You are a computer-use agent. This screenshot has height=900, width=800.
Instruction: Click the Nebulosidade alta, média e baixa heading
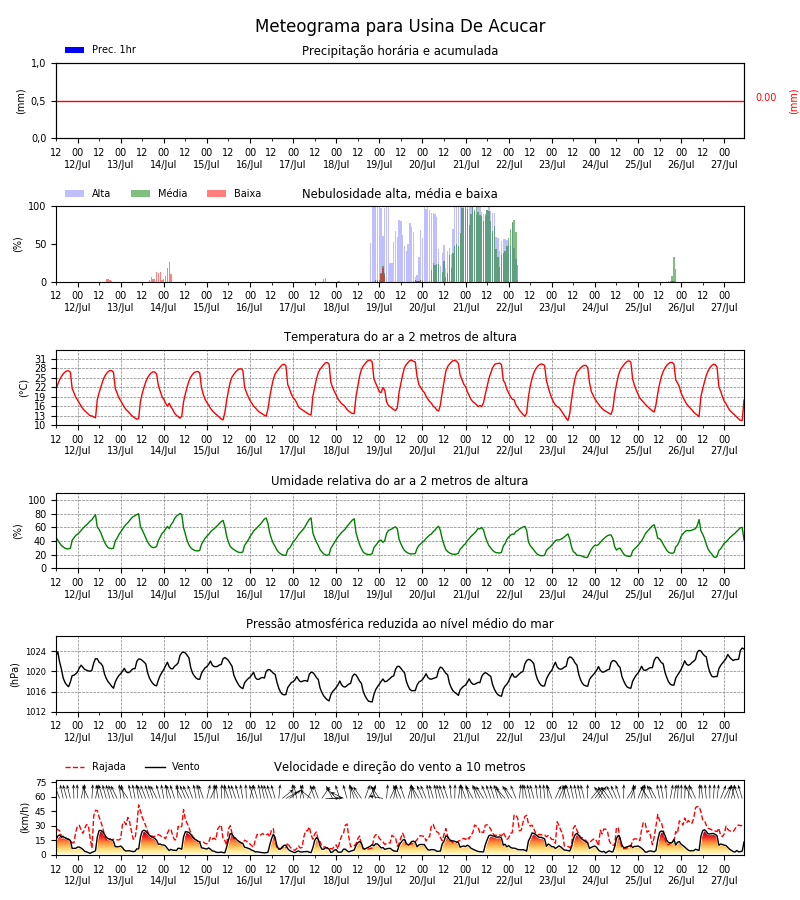click(x=400, y=194)
